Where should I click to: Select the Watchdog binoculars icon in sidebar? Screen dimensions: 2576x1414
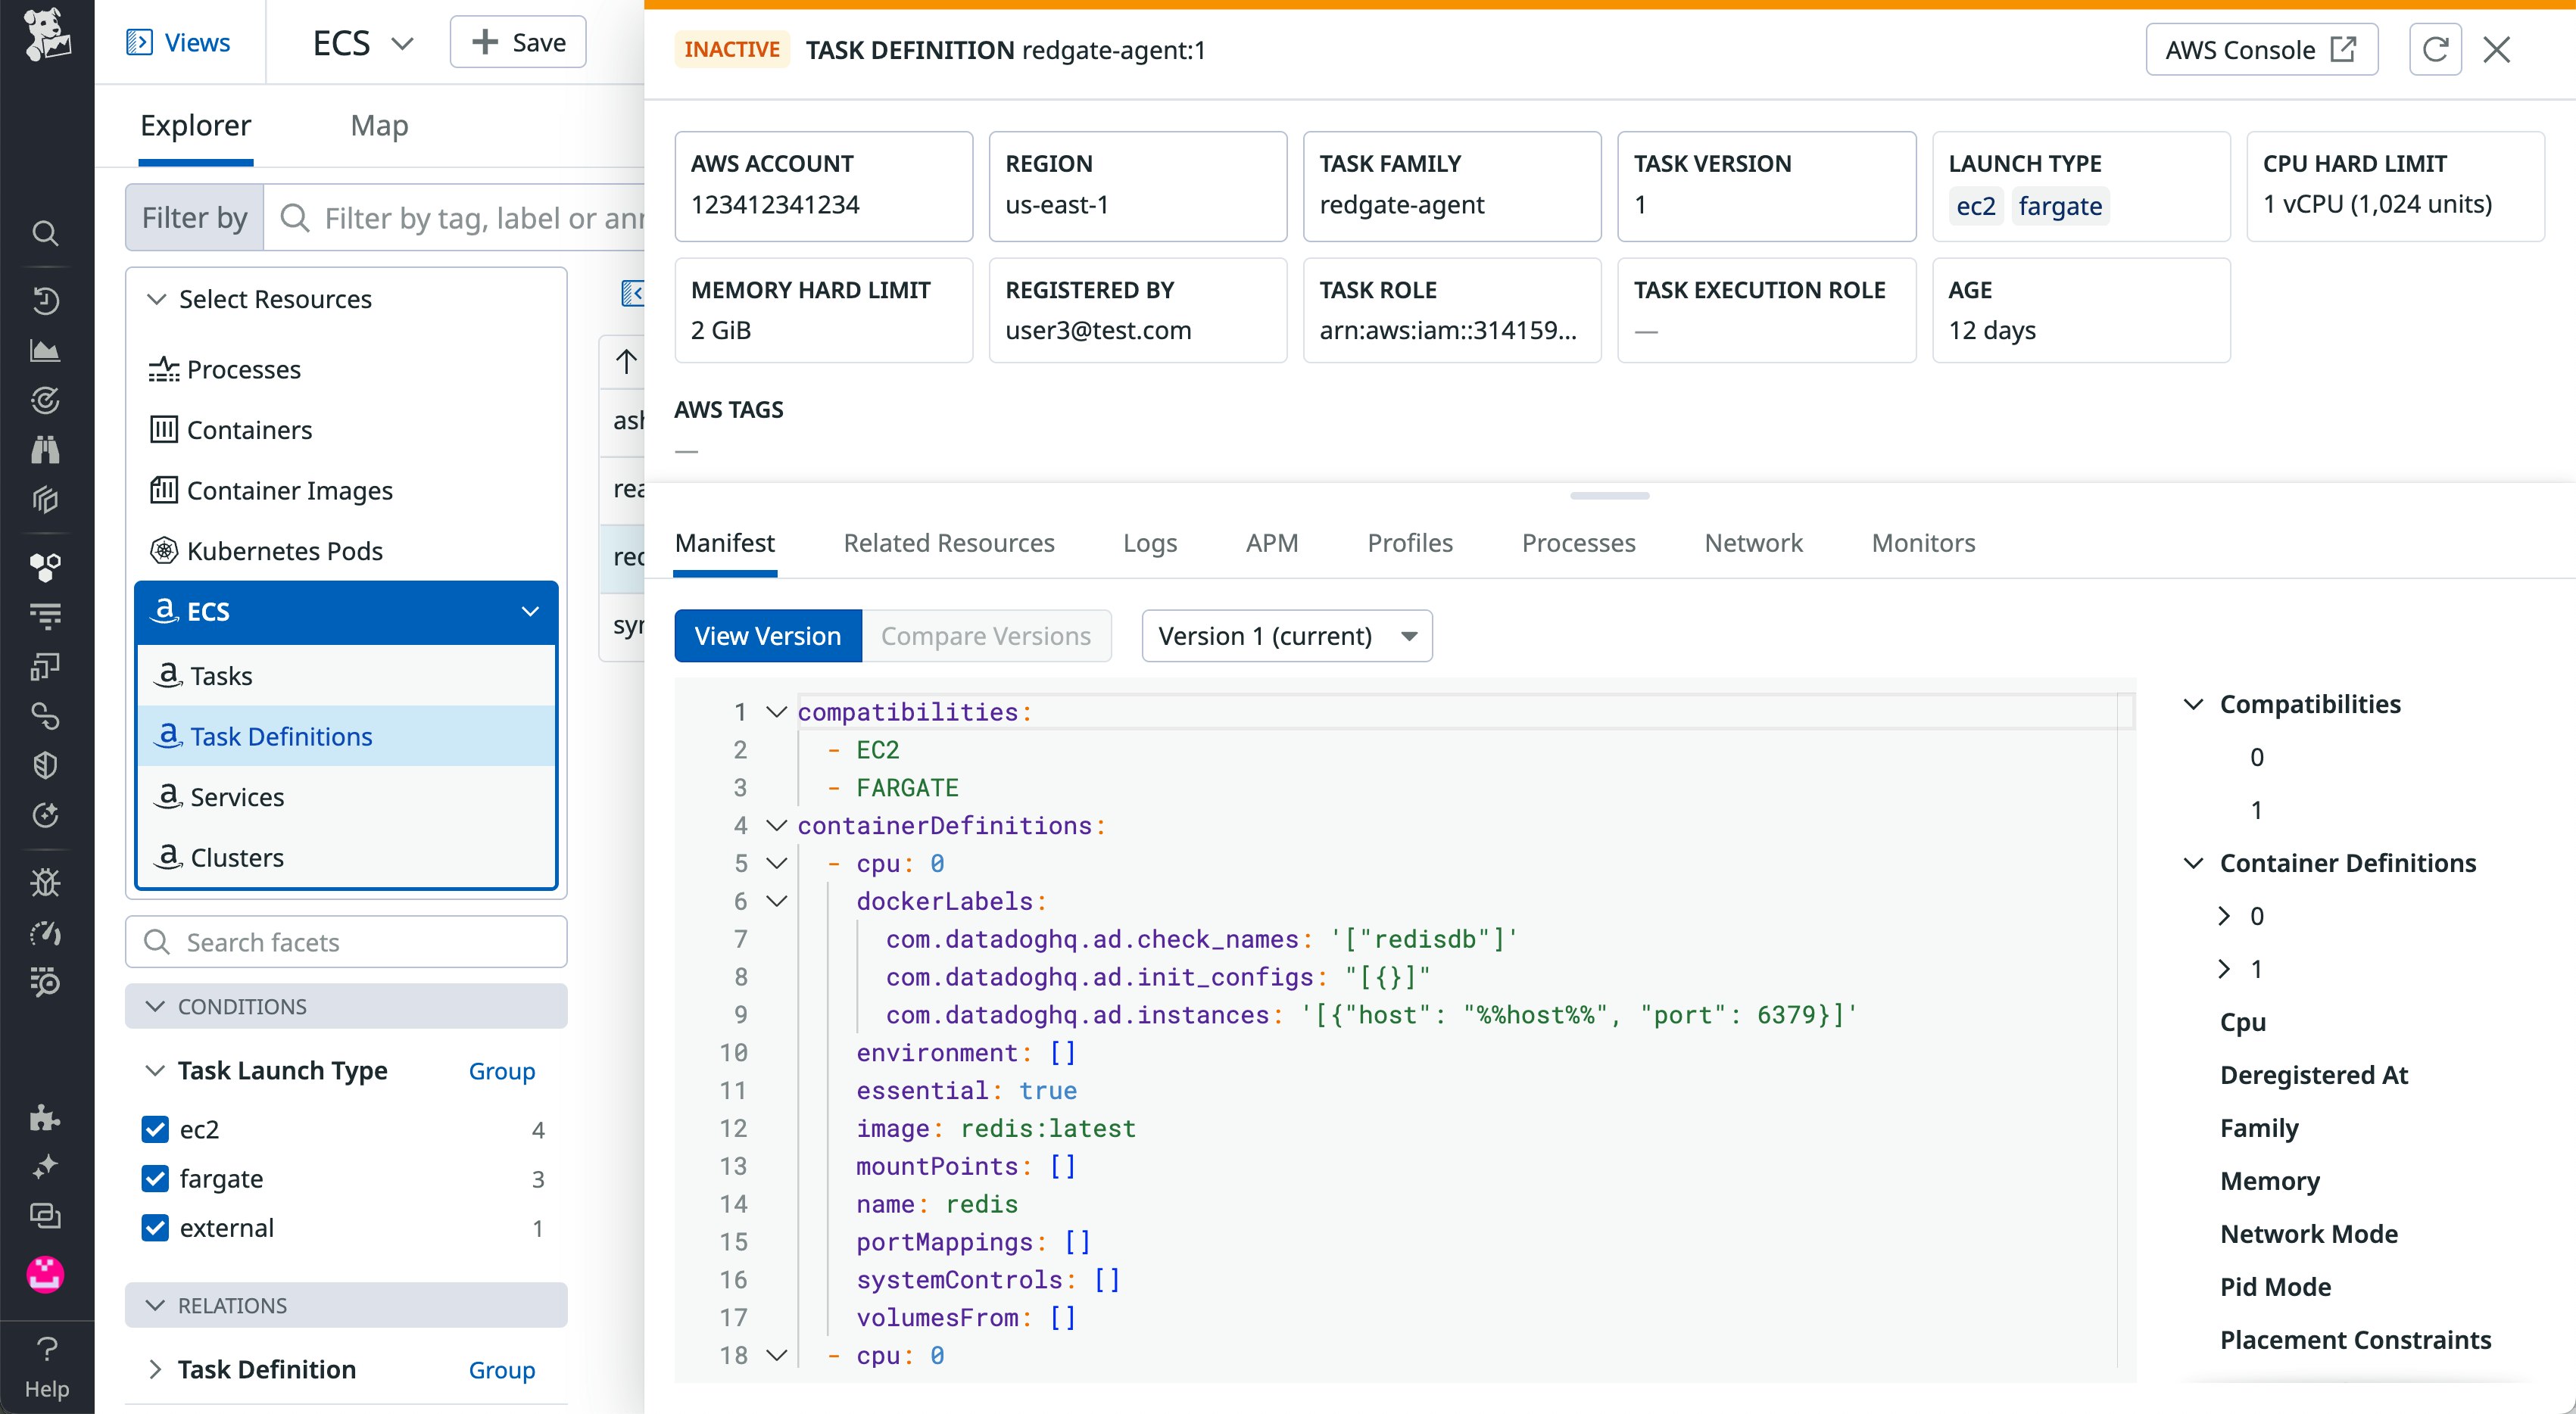coord(46,450)
